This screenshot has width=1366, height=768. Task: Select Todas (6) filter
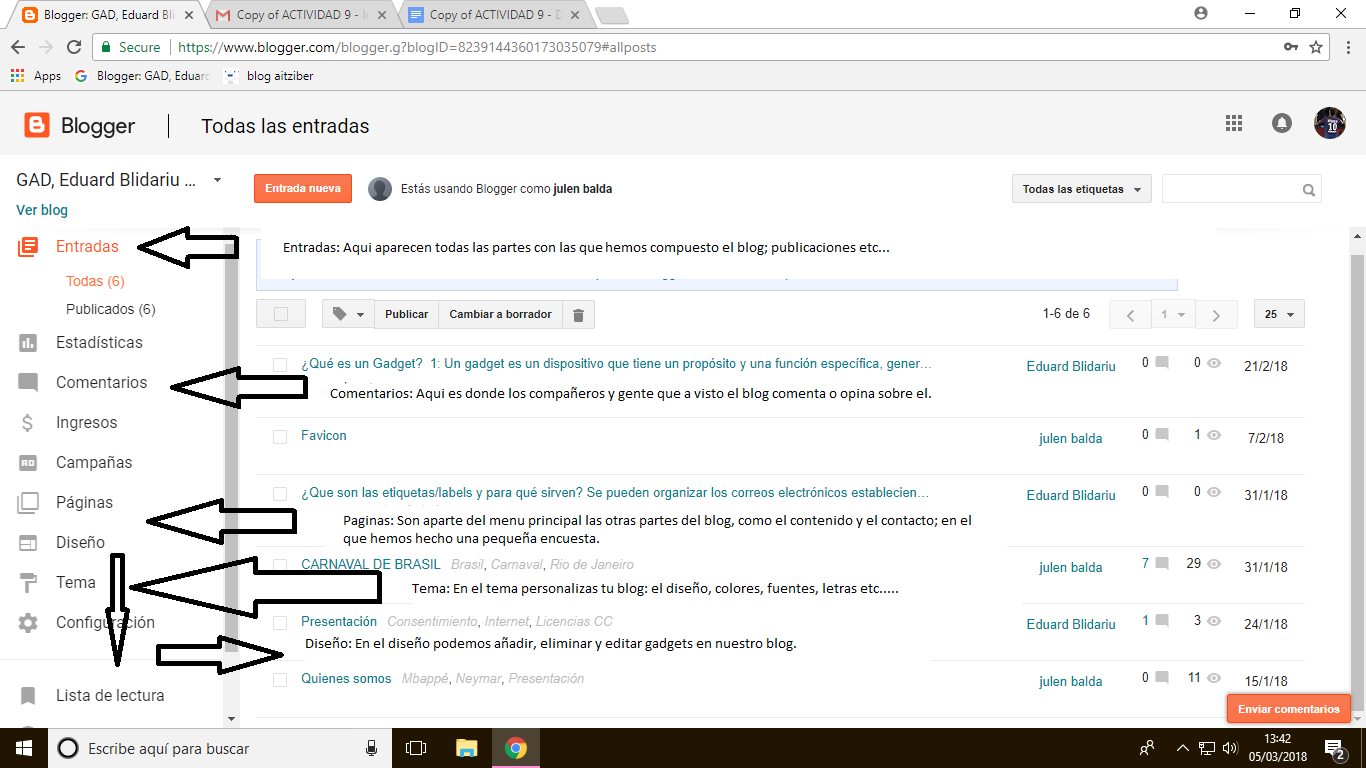(x=95, y=282)
